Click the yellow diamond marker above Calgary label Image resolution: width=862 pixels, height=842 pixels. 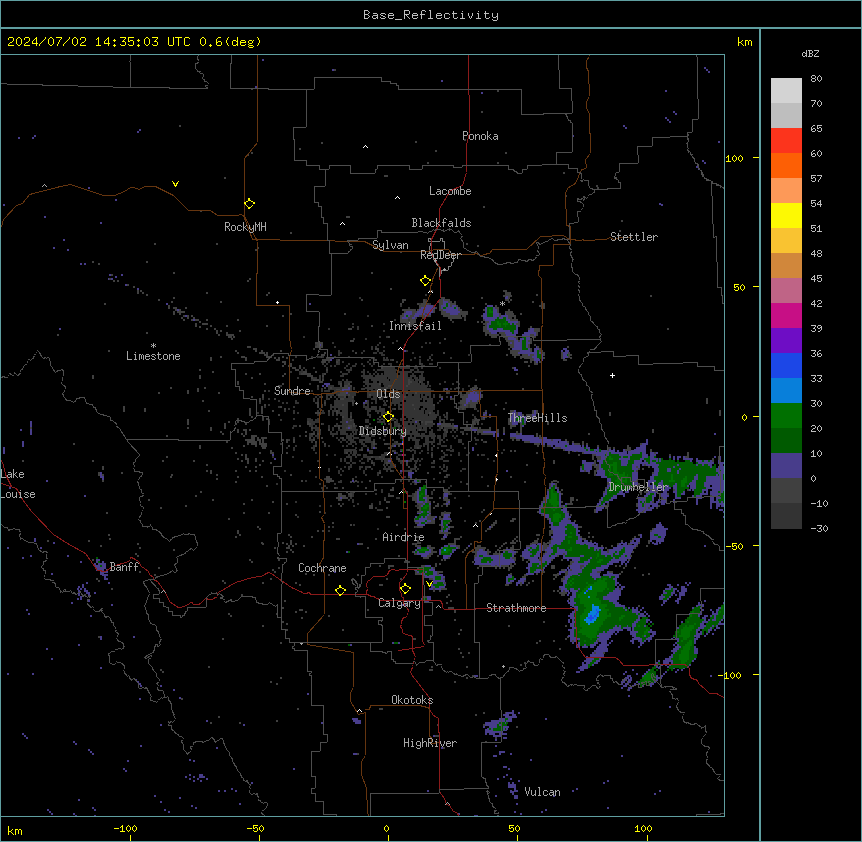[x=405, y=589]
